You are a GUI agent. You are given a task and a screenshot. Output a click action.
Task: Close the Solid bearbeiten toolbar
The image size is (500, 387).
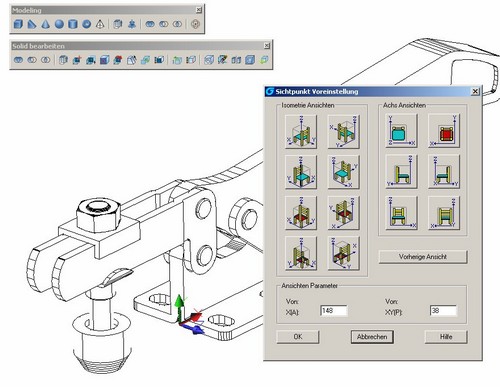(x=267, y=46)
